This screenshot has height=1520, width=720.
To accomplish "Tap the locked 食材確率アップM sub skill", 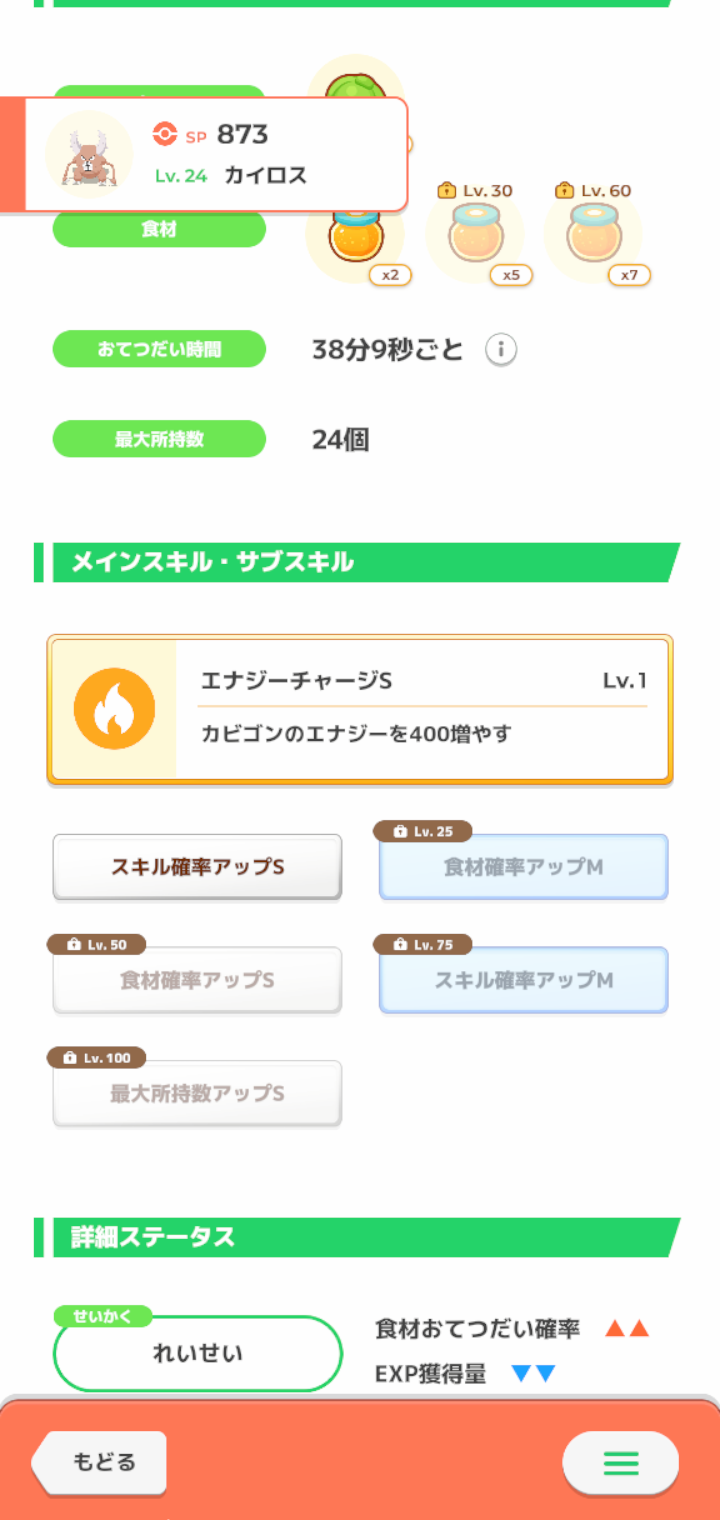I will 523,867.
